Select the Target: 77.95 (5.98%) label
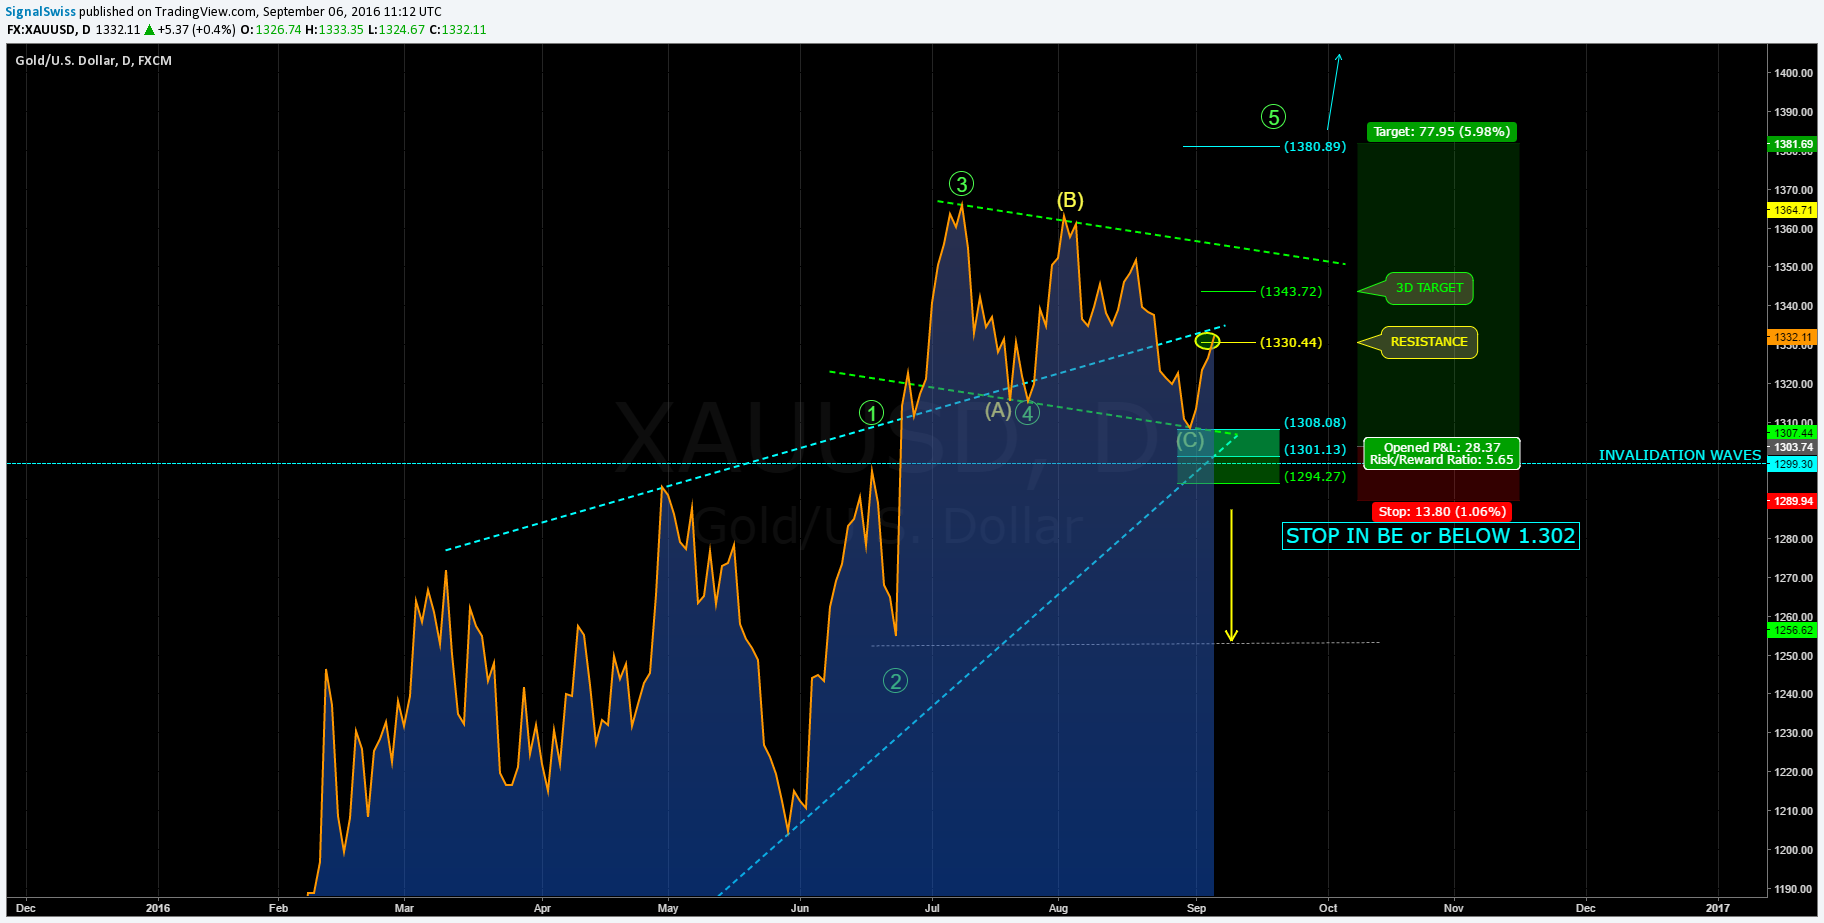 (x=1441, y=132)
